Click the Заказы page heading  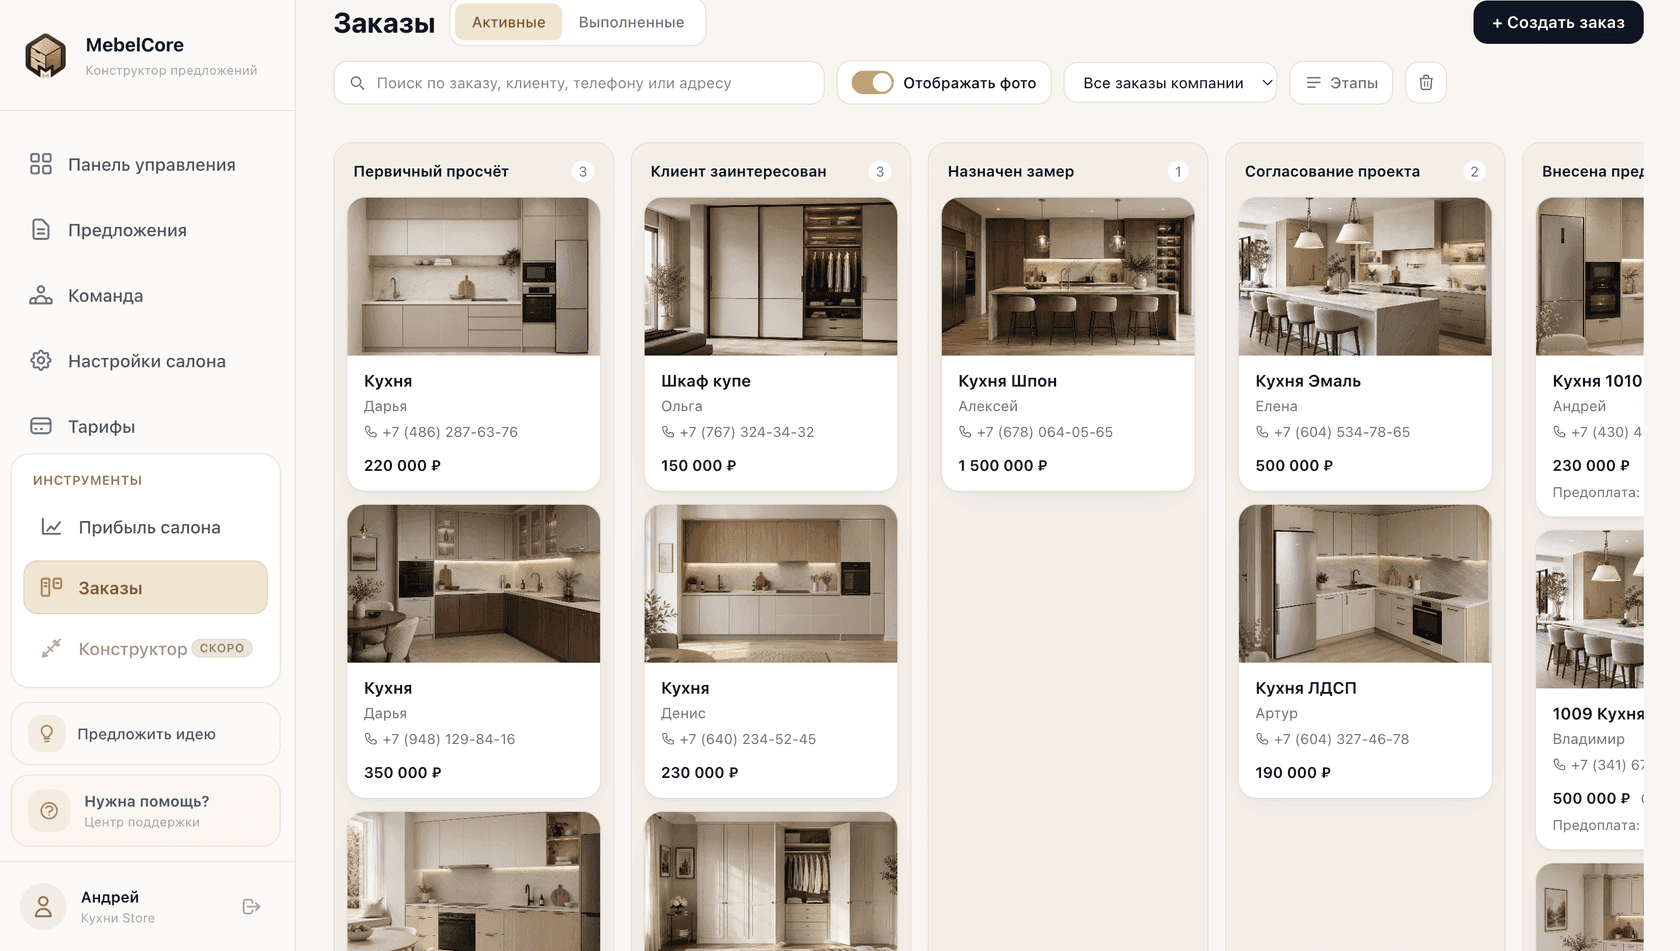(384, 23)
